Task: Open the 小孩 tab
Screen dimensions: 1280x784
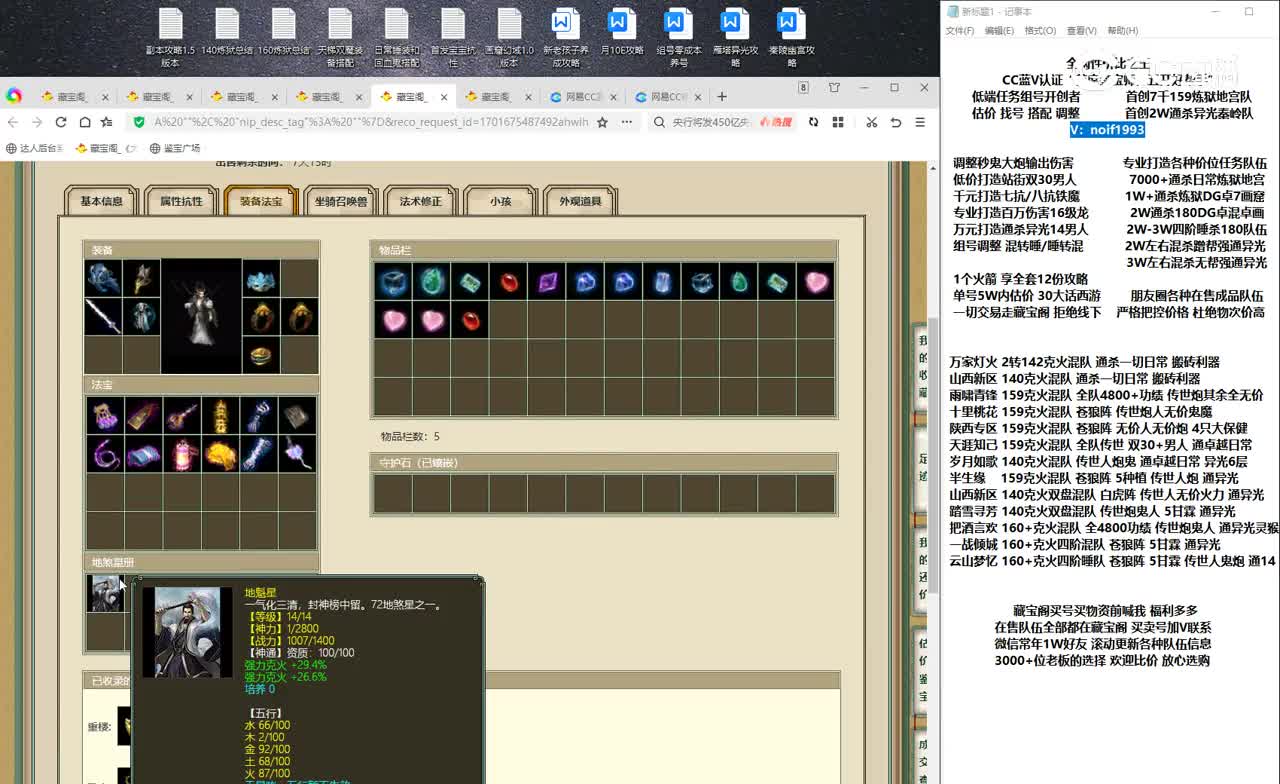Action: tap(500, 201)
